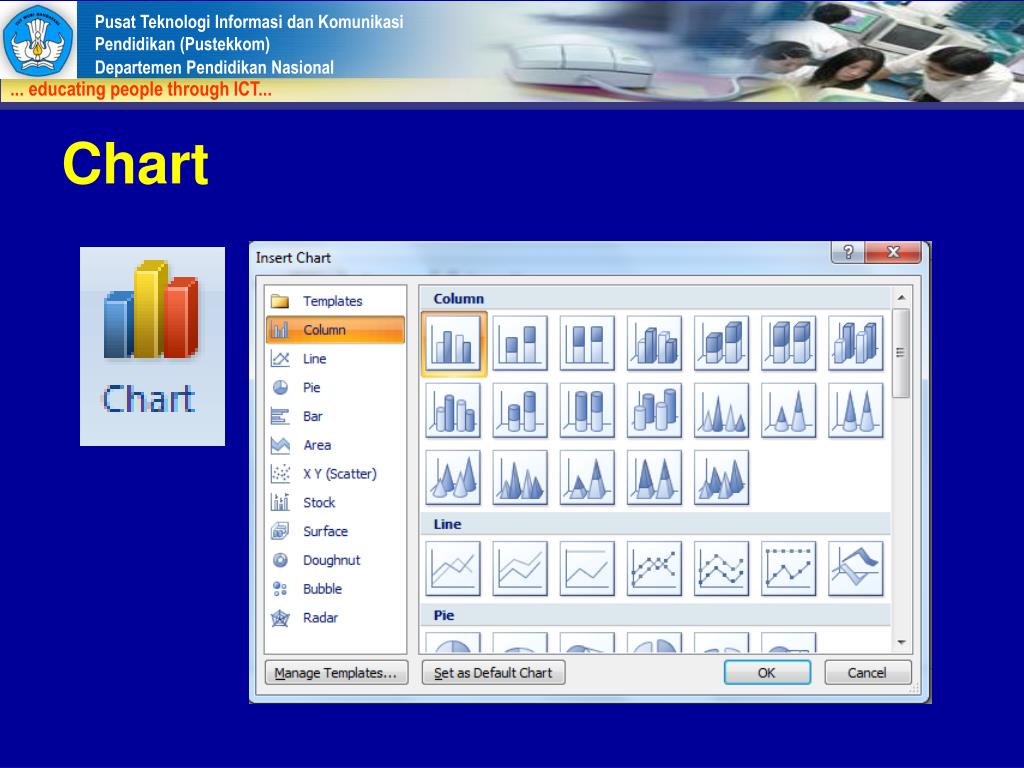Choose Clustered Pyramid chart type
Screen dimensions: 1024x768
click(520, 478)
